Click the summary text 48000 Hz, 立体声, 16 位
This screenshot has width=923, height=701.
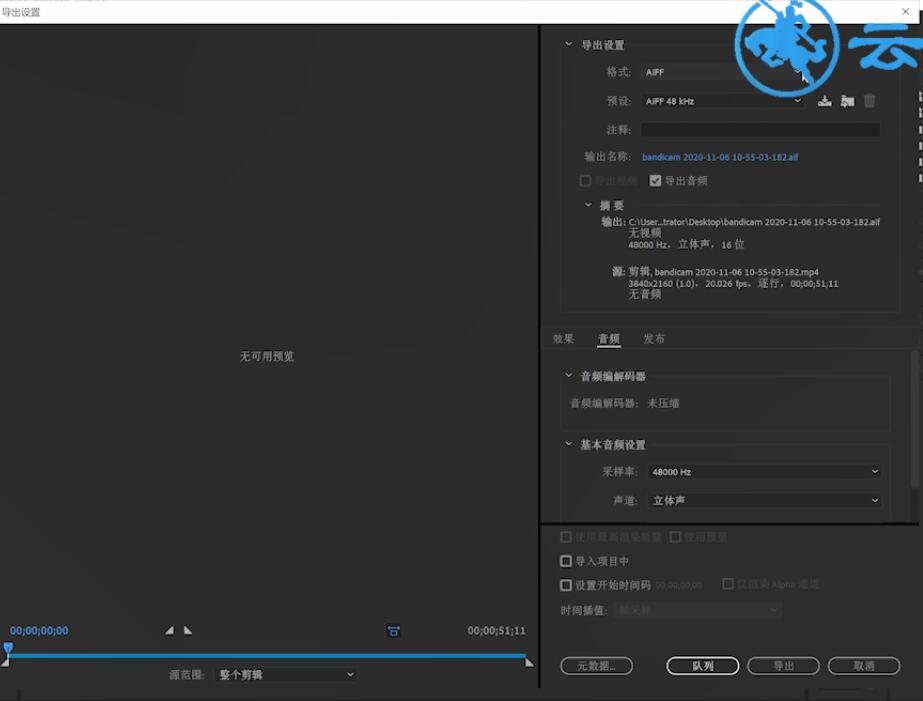pyautogui.click(x=686, y=244)
